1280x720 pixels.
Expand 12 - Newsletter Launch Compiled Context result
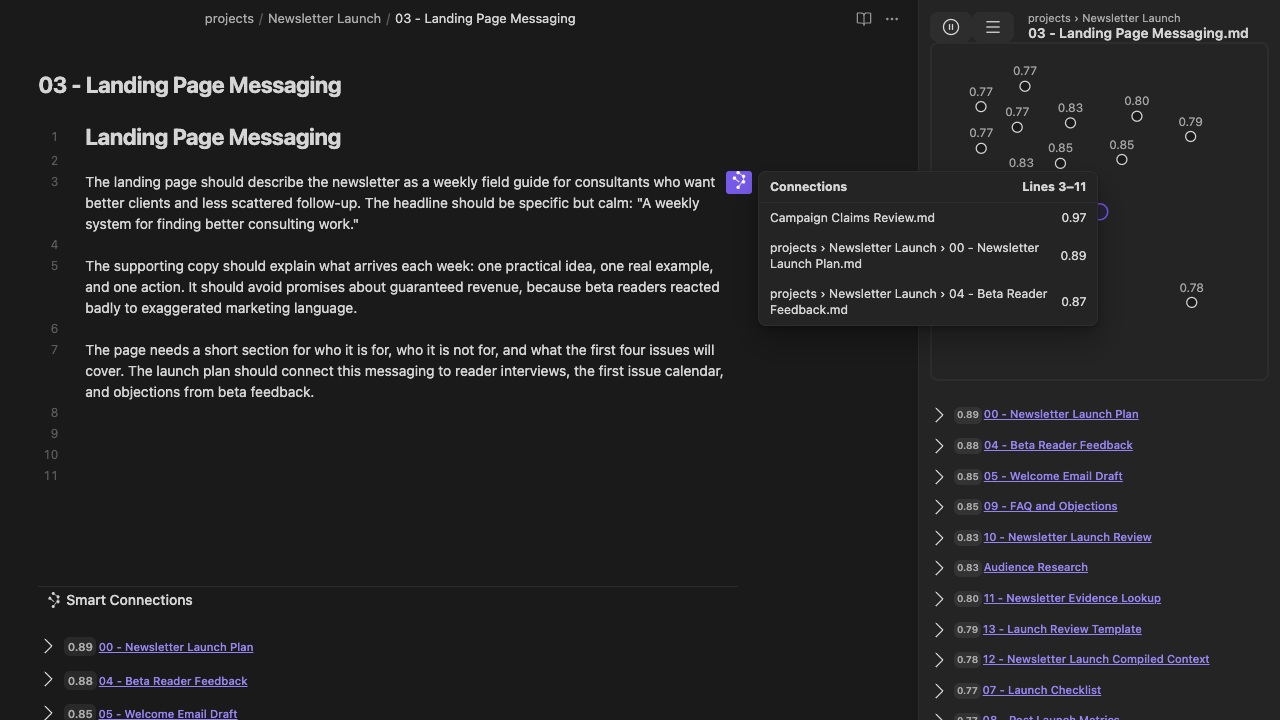939,660
